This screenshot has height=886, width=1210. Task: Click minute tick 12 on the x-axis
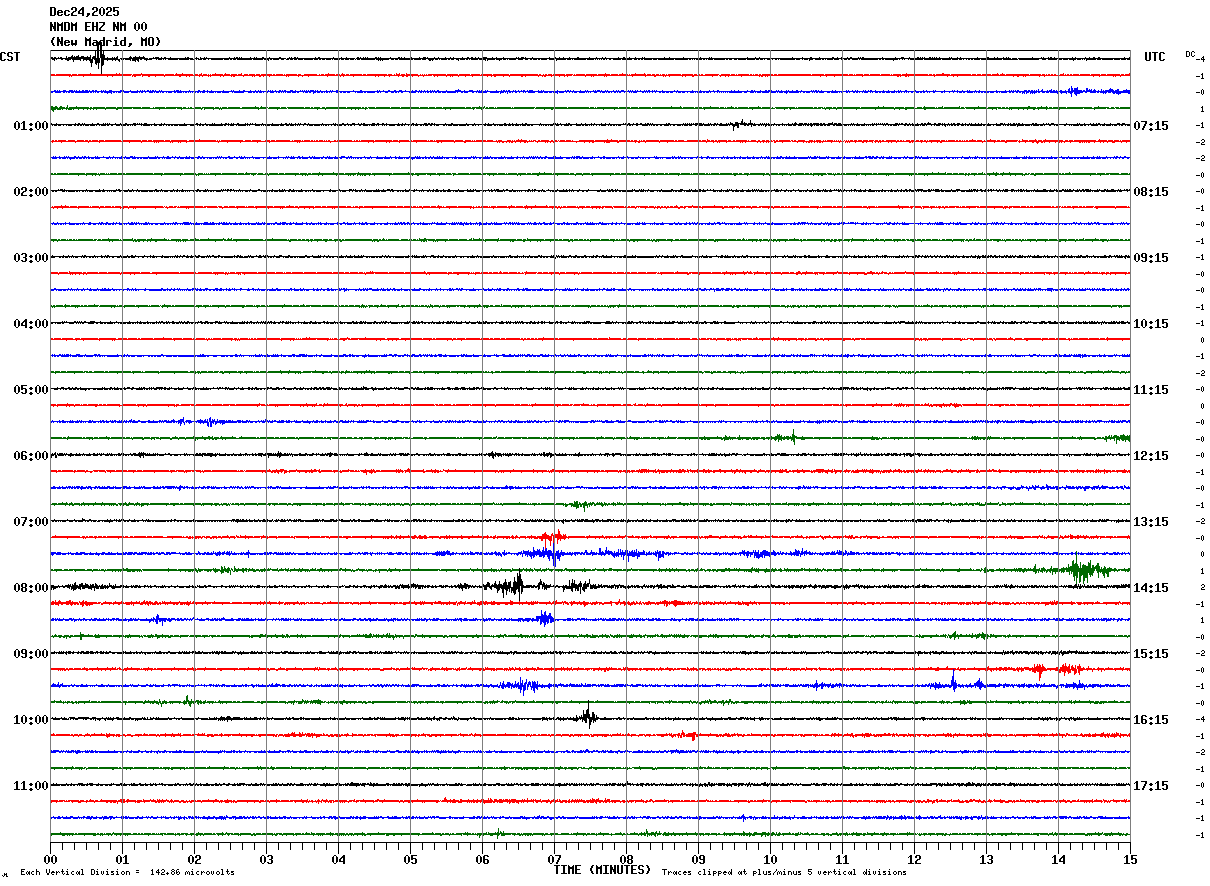tap(914, 859)
